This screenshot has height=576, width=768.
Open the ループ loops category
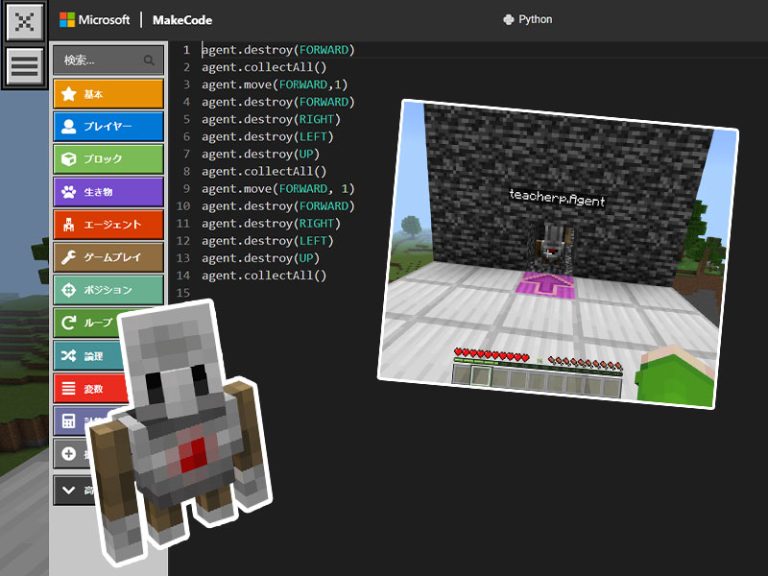[85, 323]
